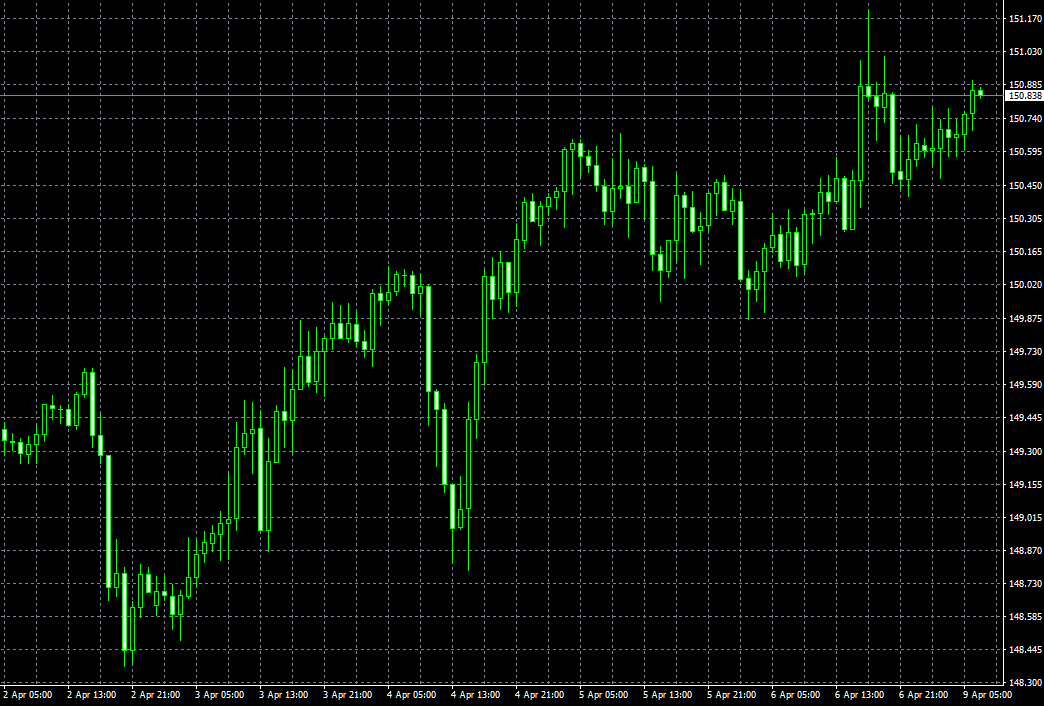Click the 150.450 price axis label
Screen dimensions: 1044x706
[x=1025, y=185]
